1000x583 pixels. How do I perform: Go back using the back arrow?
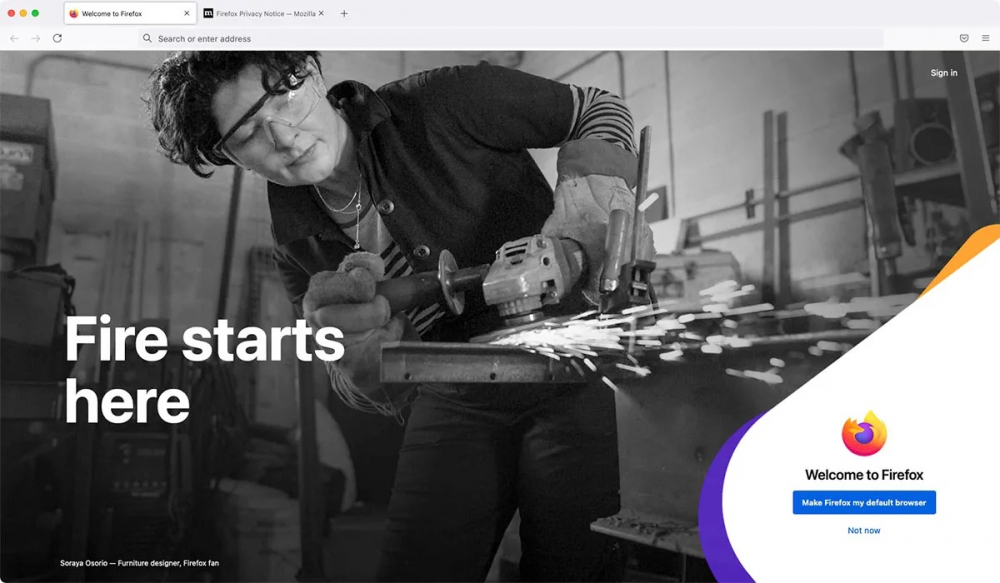pyautogui.click(x=14, y=38)
